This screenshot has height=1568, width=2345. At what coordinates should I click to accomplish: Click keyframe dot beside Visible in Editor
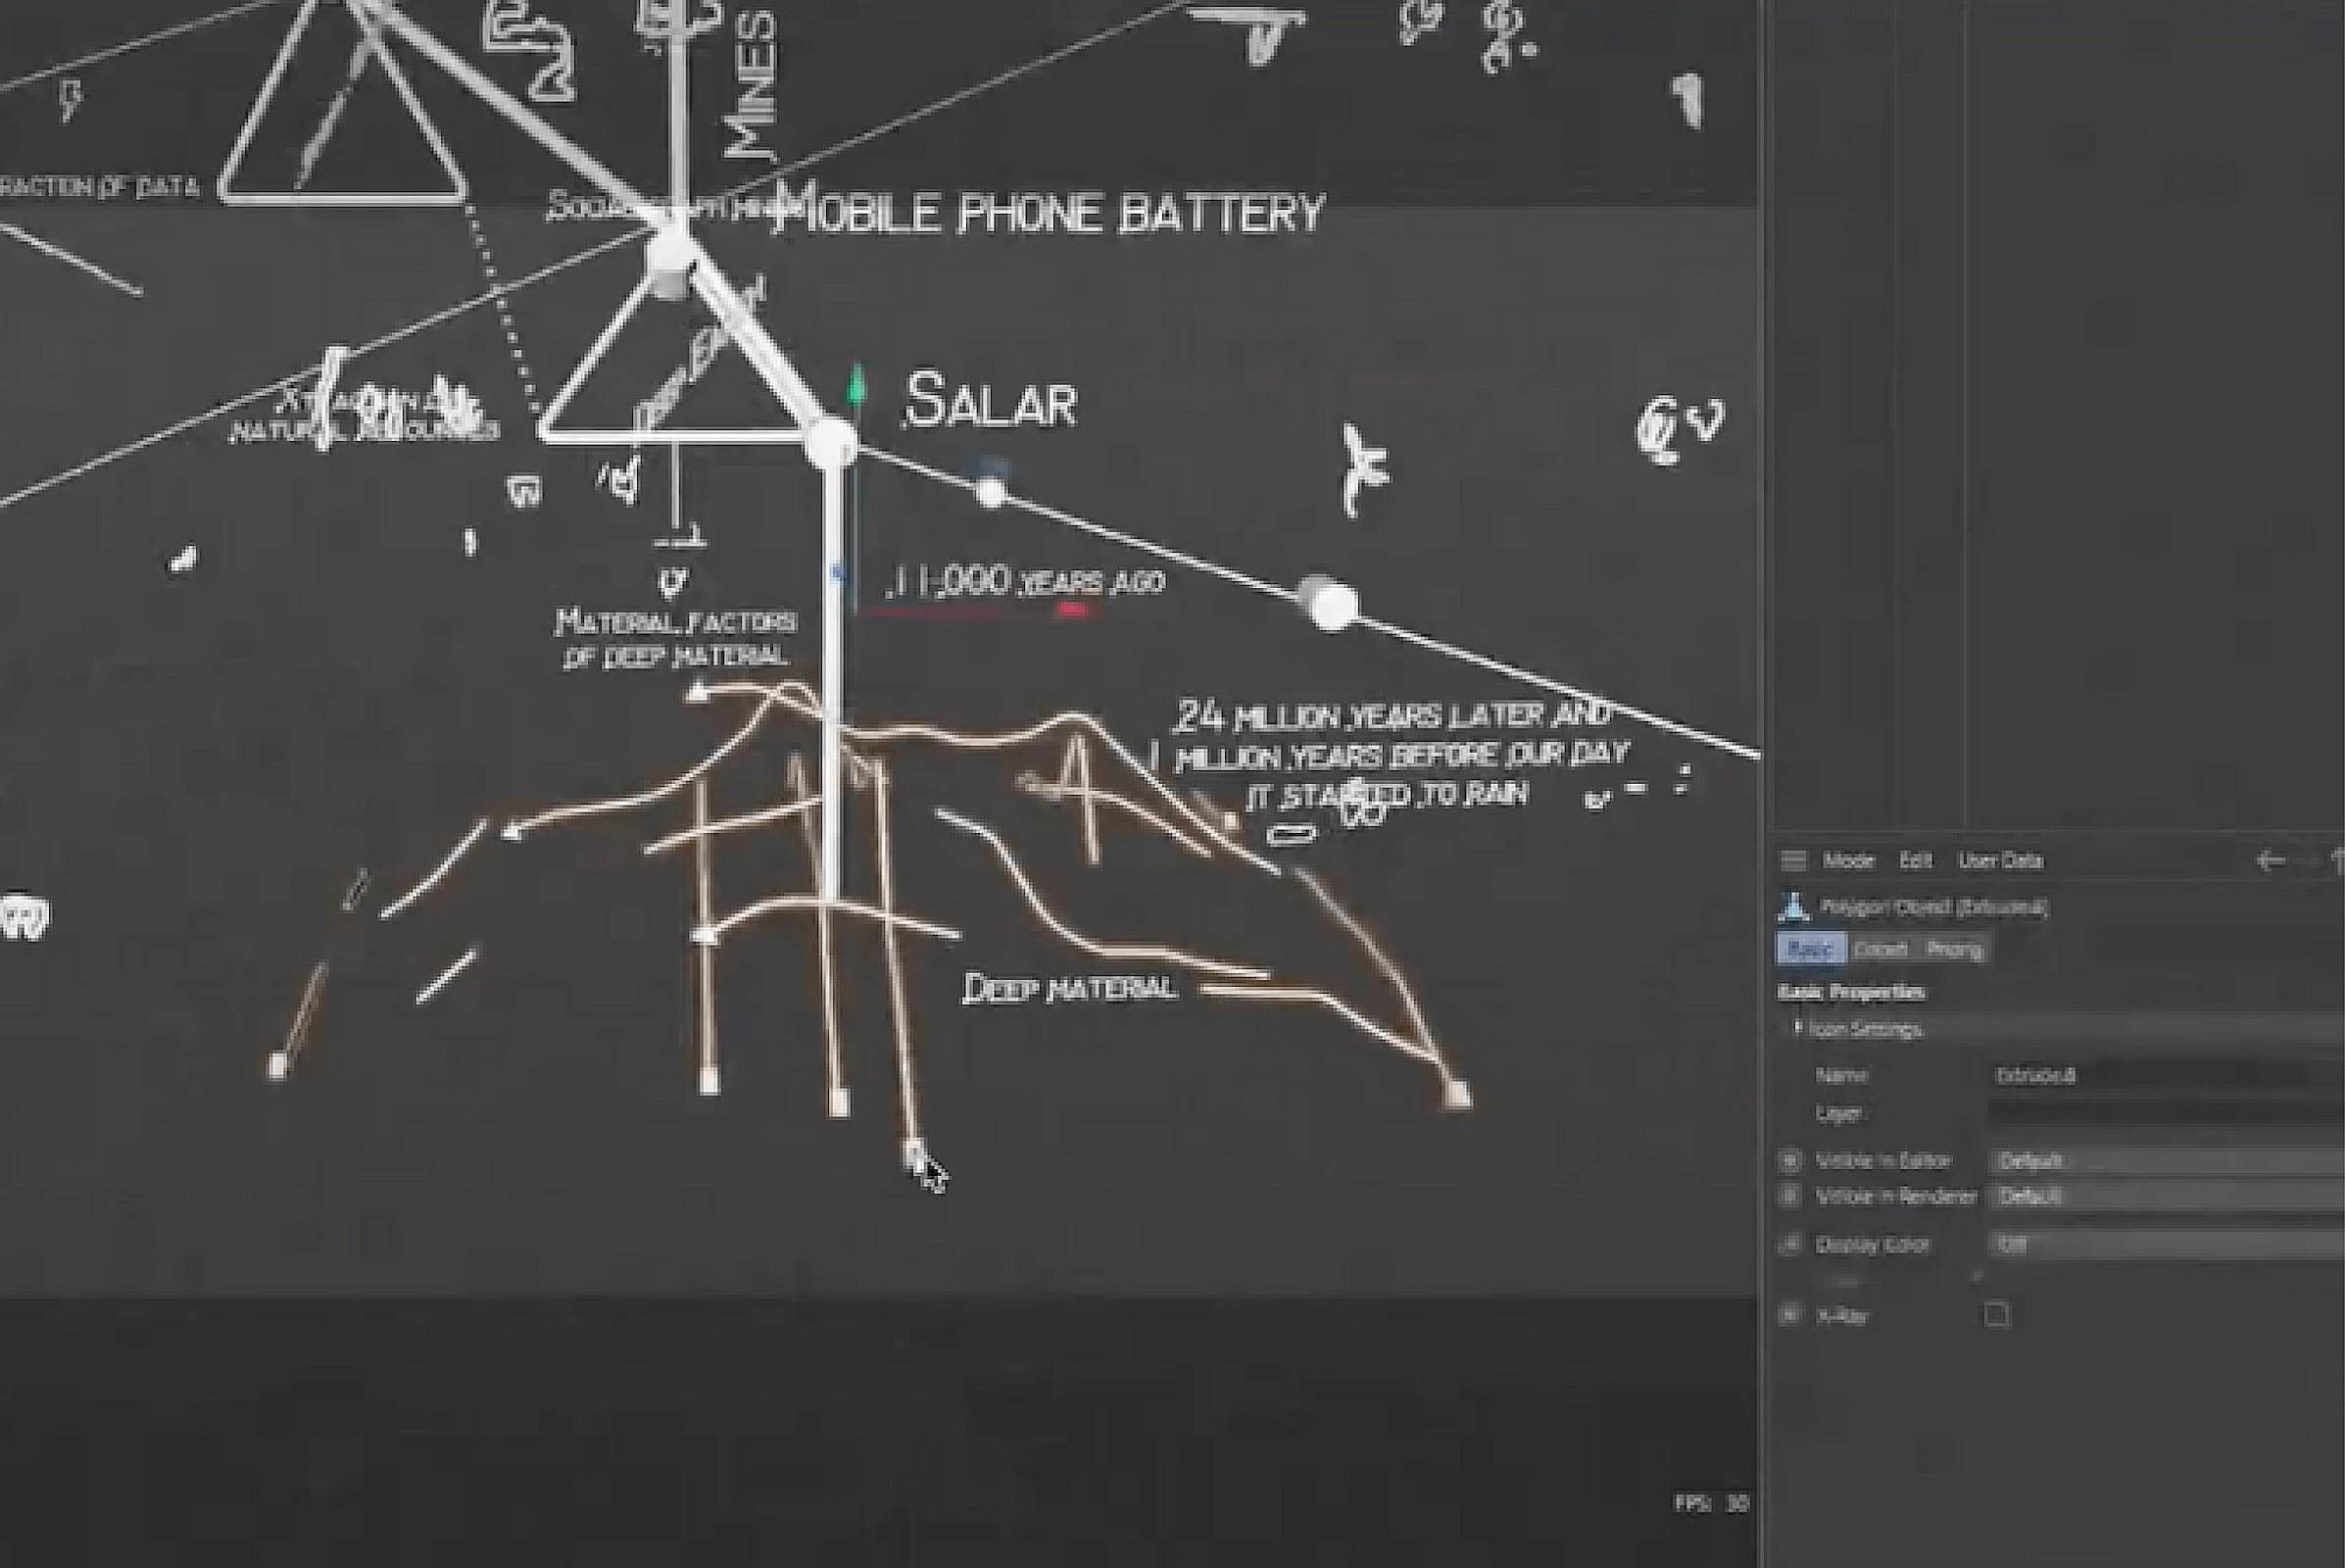[x=1790, y=1160]
